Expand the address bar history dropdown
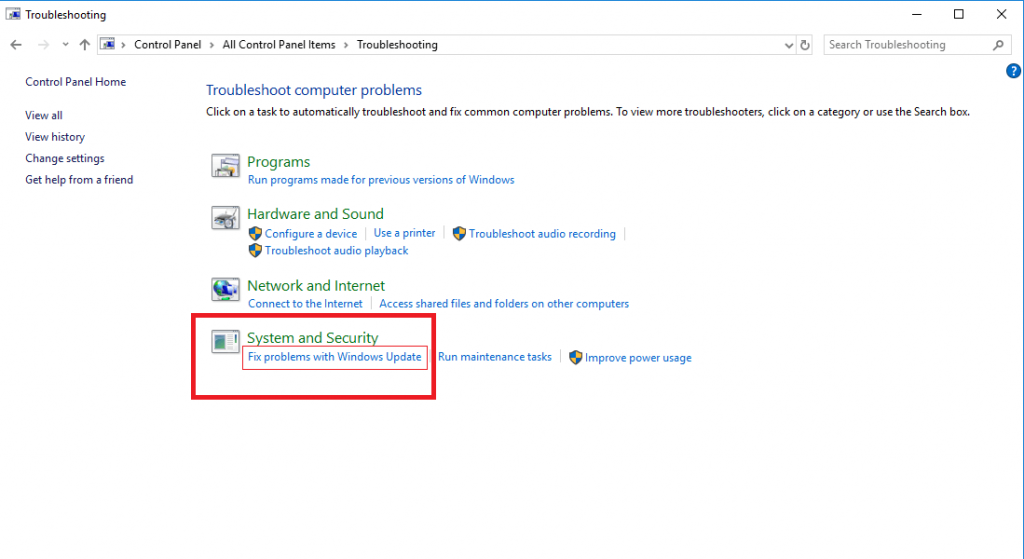This screenshot has width=1024, height=559. point(788,45)
